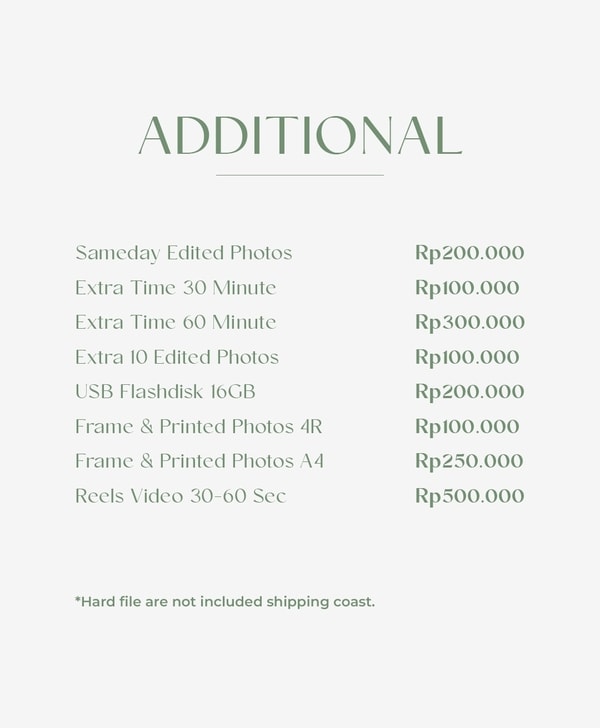Select Frame & Printed Photos 4R
The image size is (600, 728).
(x=199, y=426)
